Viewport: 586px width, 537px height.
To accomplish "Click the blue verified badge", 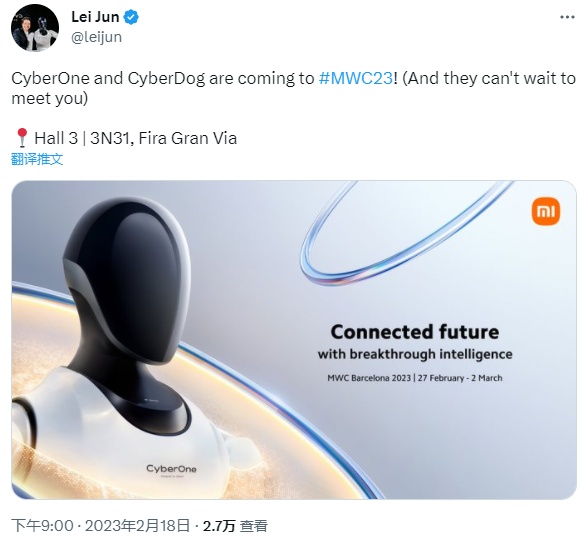I will tap(131, 17).
